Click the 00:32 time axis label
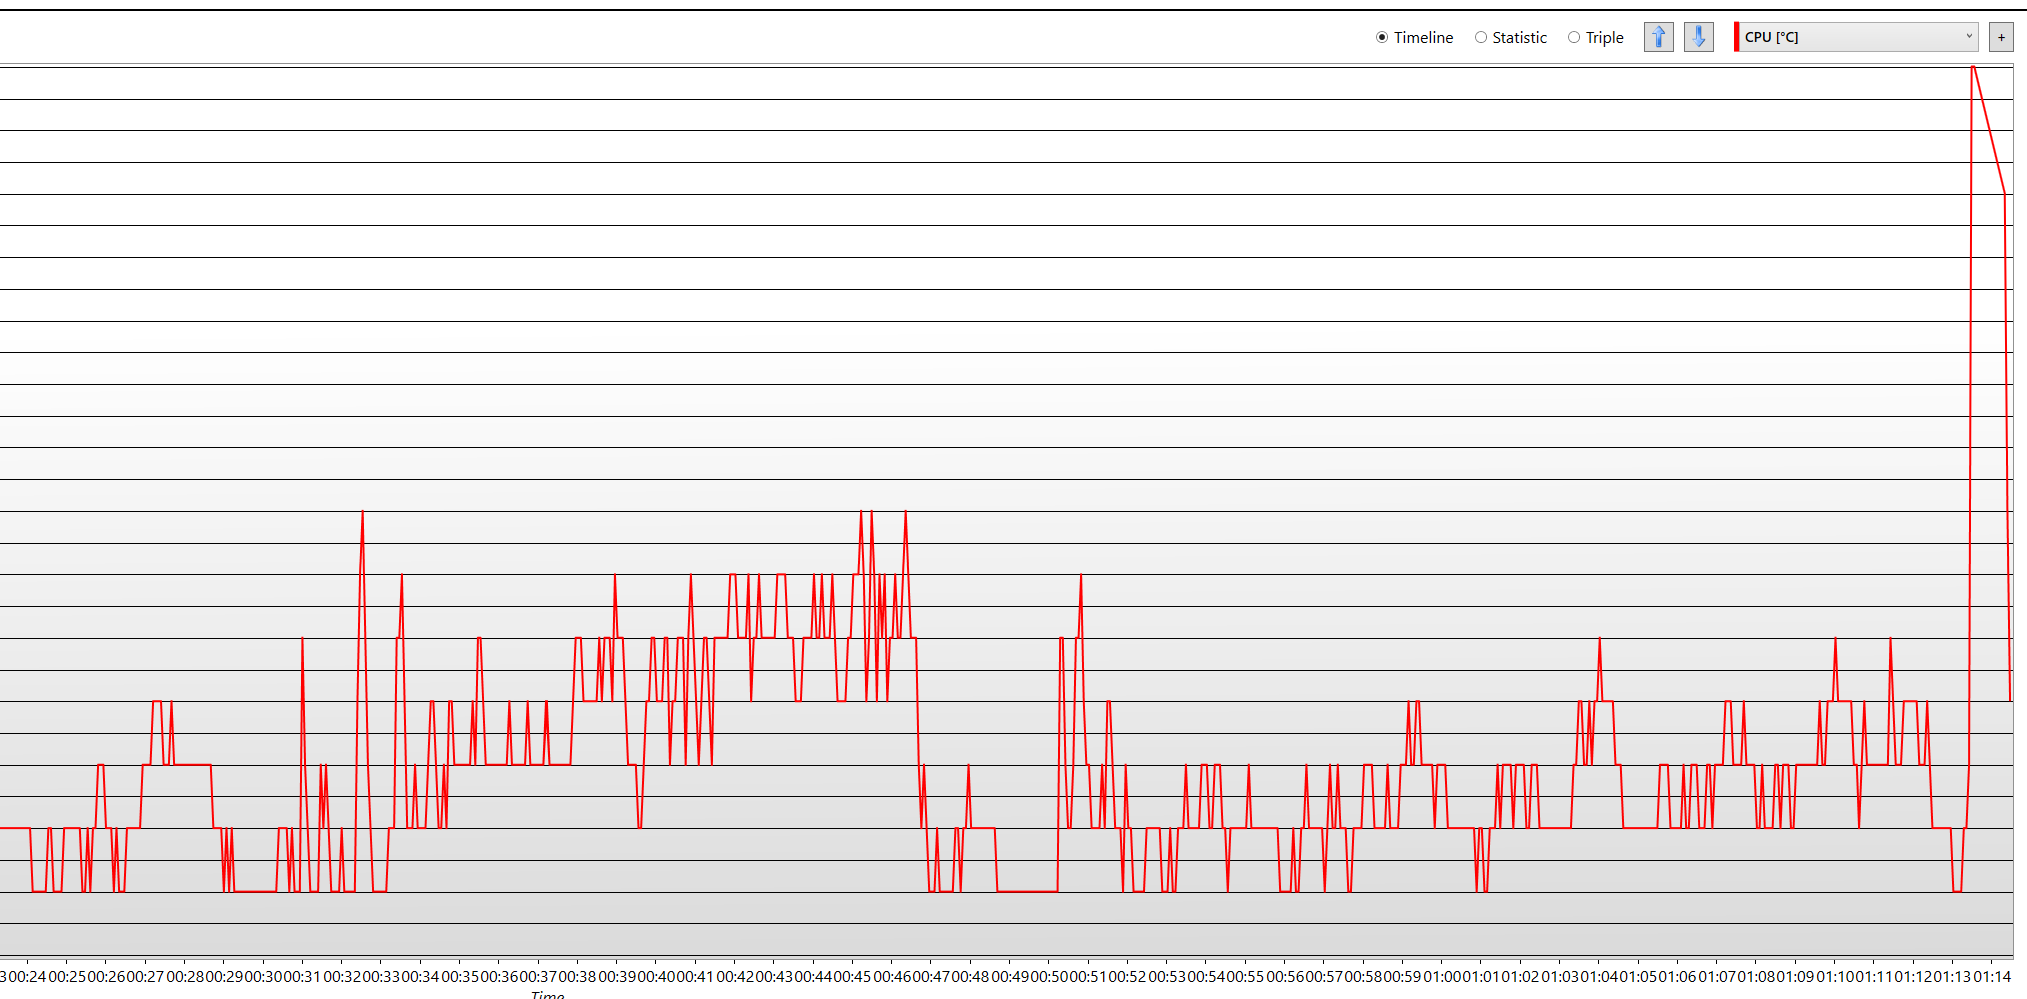This screenshot has height=999, width=2027. pos(341,976)
